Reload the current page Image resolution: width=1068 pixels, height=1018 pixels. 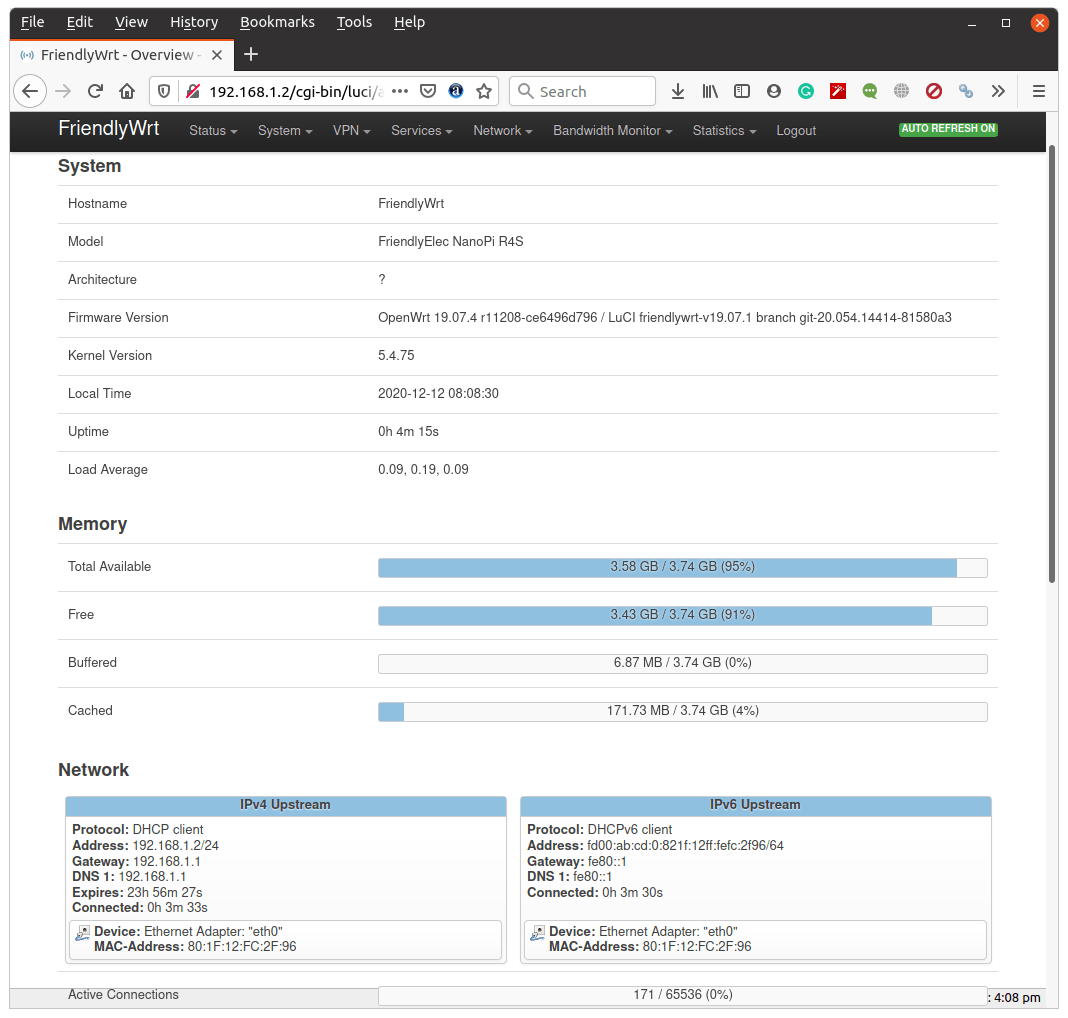tap(95, 91)
